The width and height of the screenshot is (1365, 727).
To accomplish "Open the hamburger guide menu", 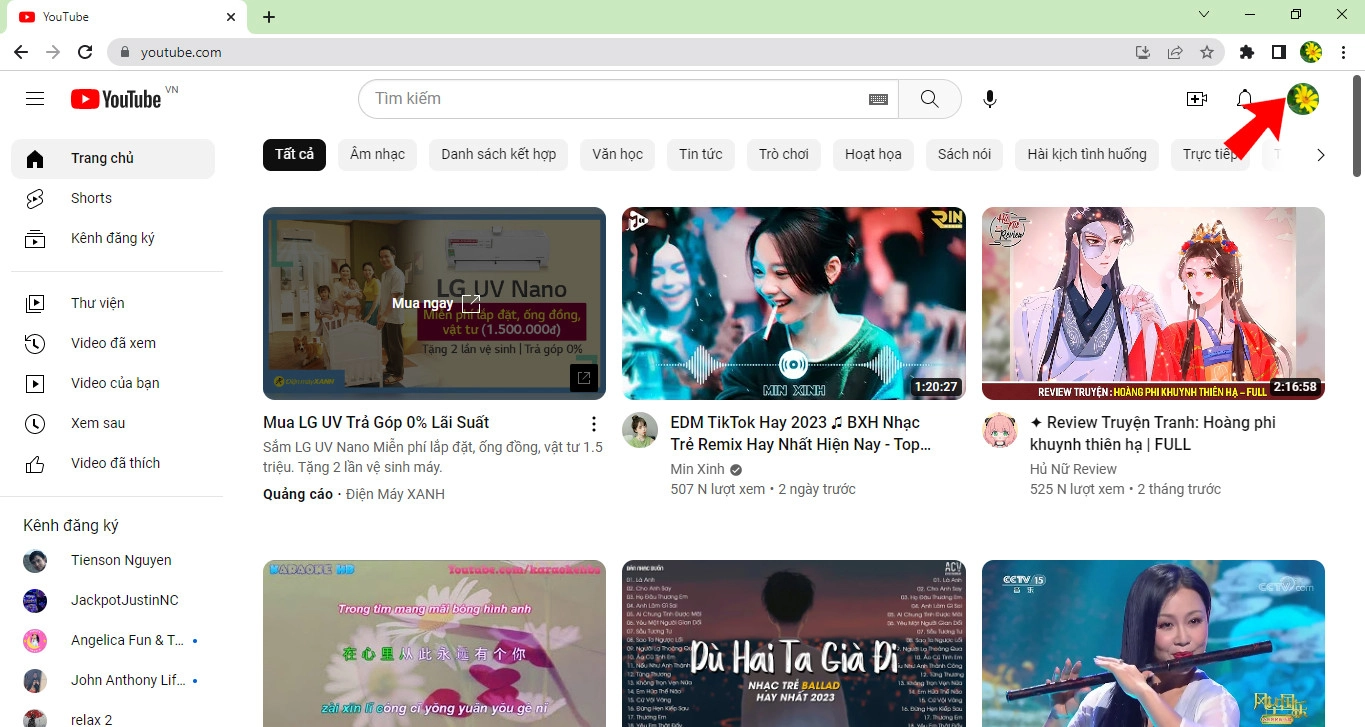I will tap(34, 98).
